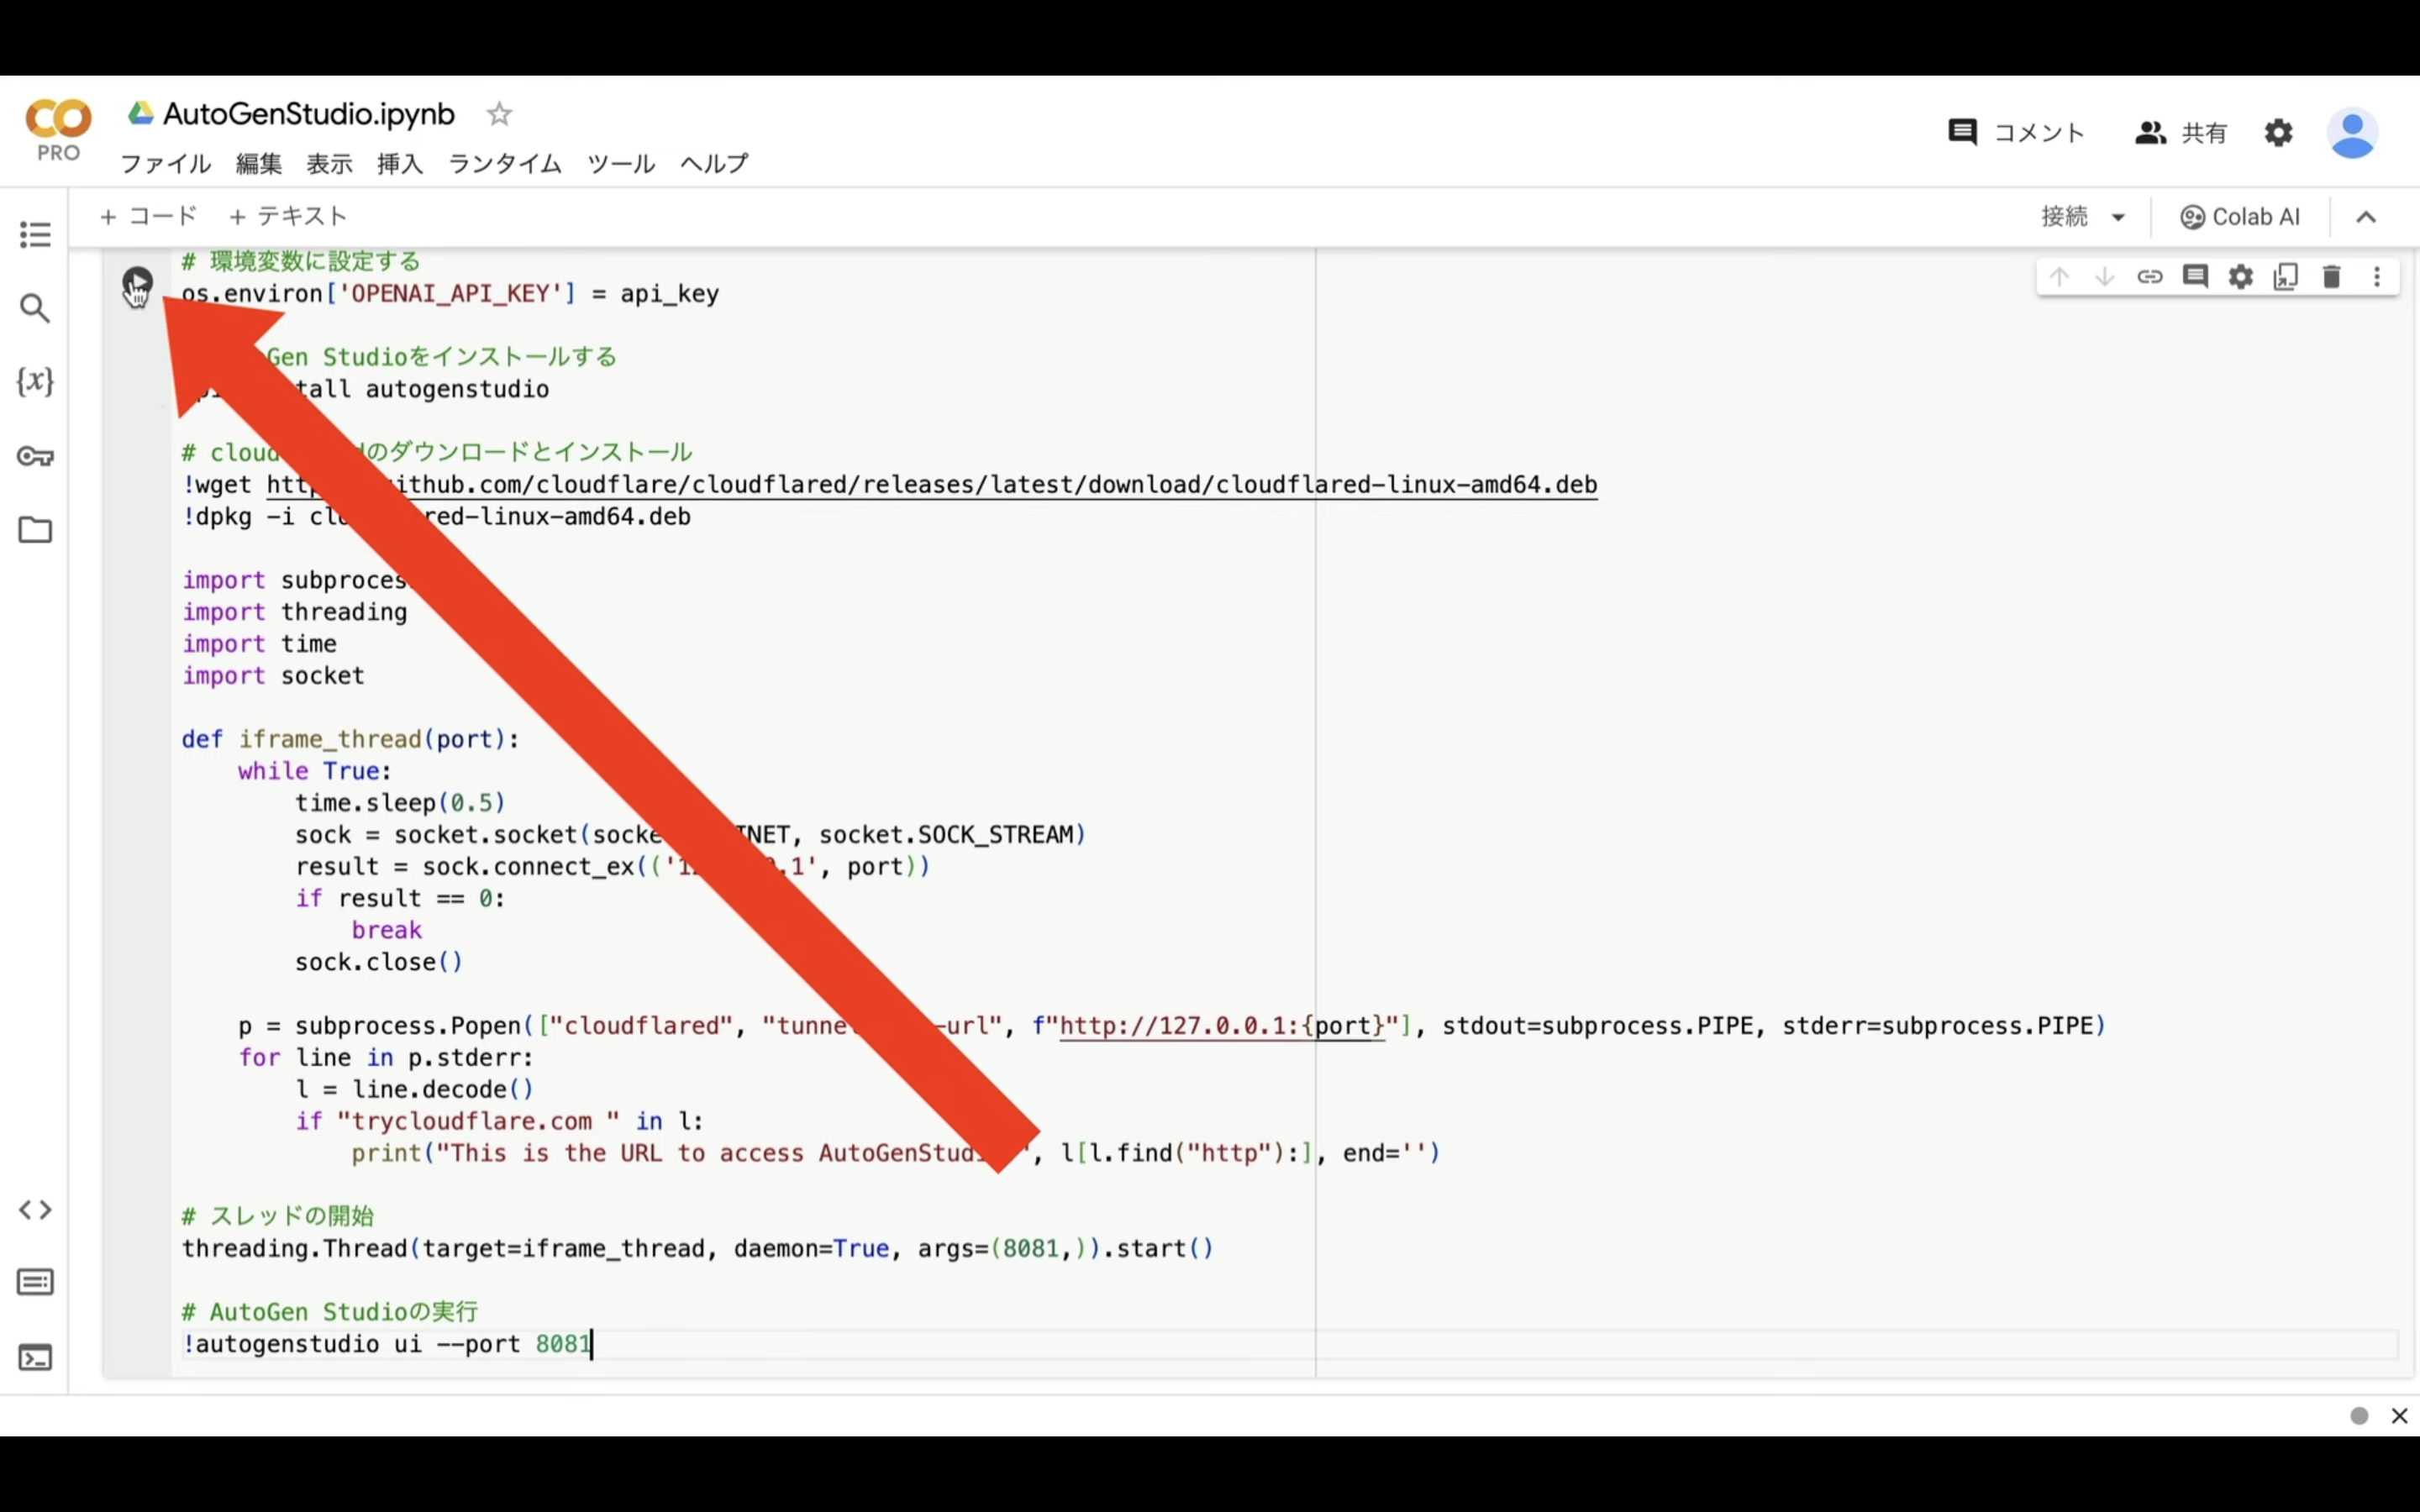Click the 'import socket' line
Viewport: 2420px width, 1512px height.
[273, 676]
